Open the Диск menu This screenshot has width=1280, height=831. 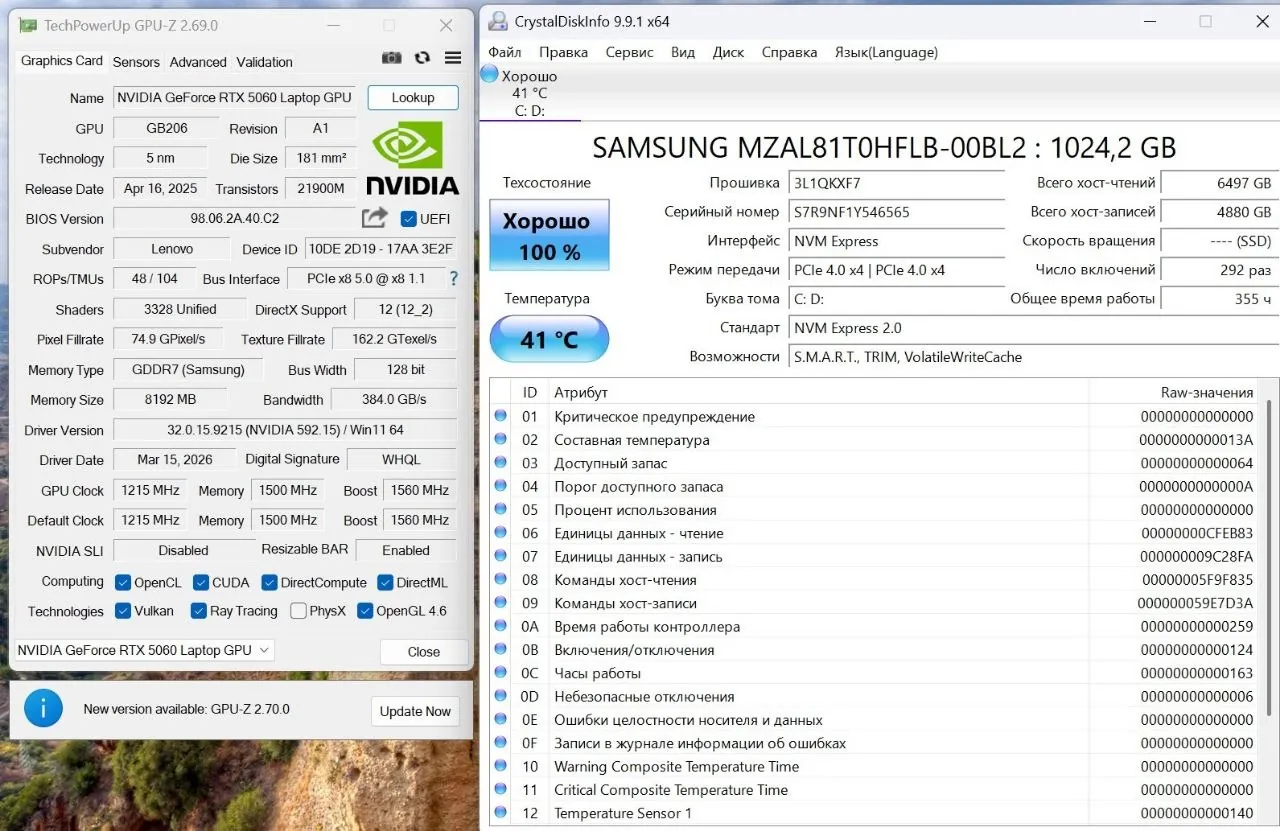pos(728,52)
